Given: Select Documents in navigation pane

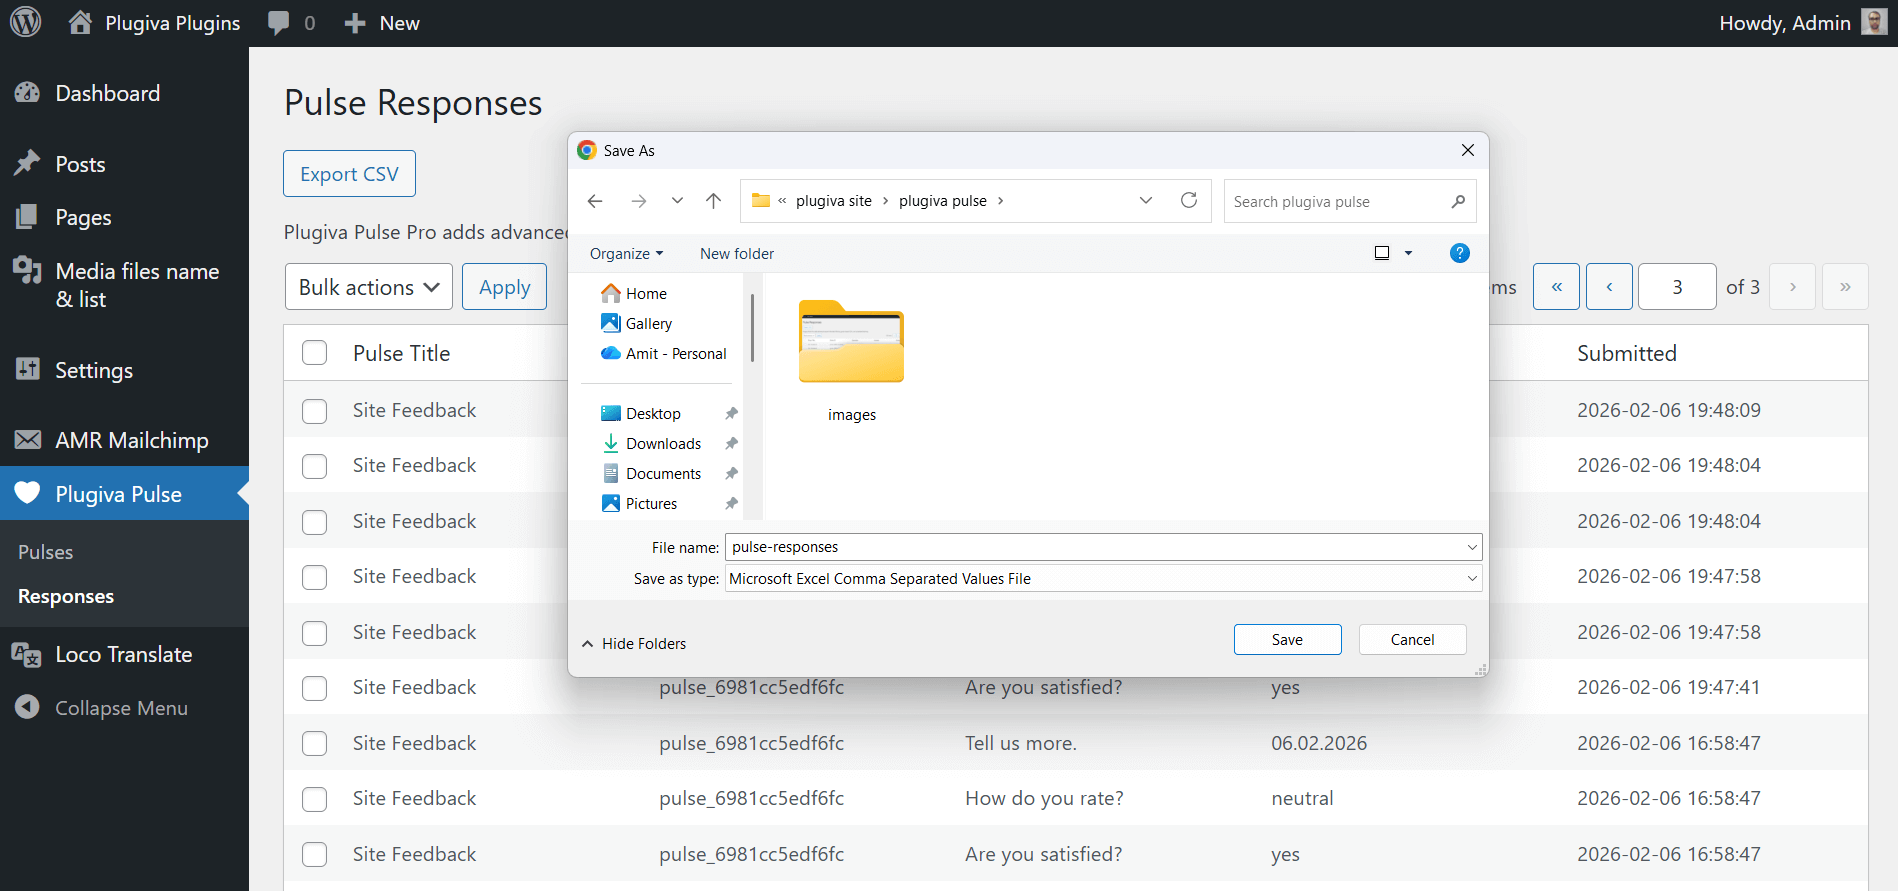Looking at the screenshot, I should click(652, 474).
